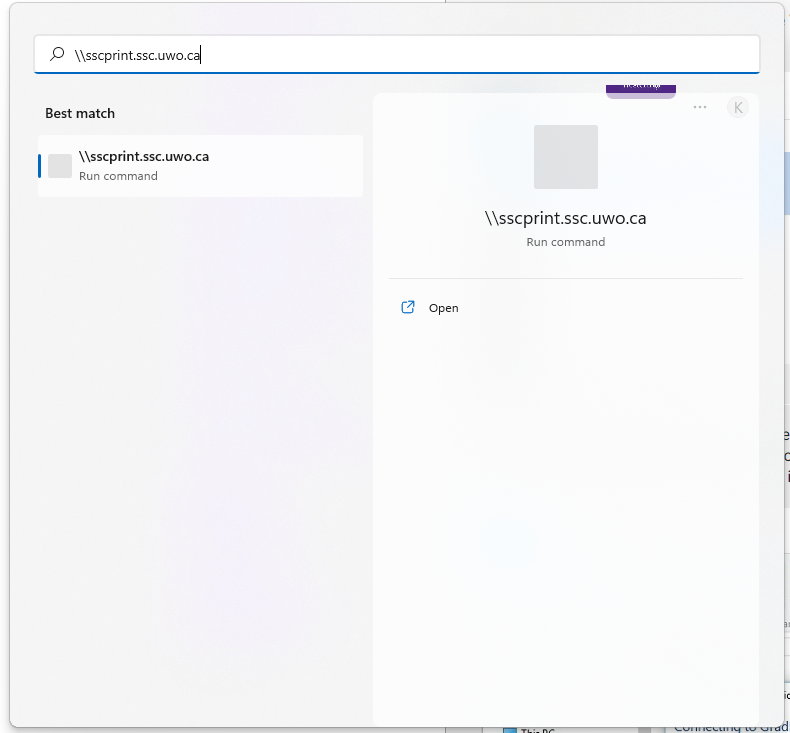Click the search box containing \\sscprint.ssc.uwo.ca
This screenshot has height=733, width=790.
click(x=397, y=54)
